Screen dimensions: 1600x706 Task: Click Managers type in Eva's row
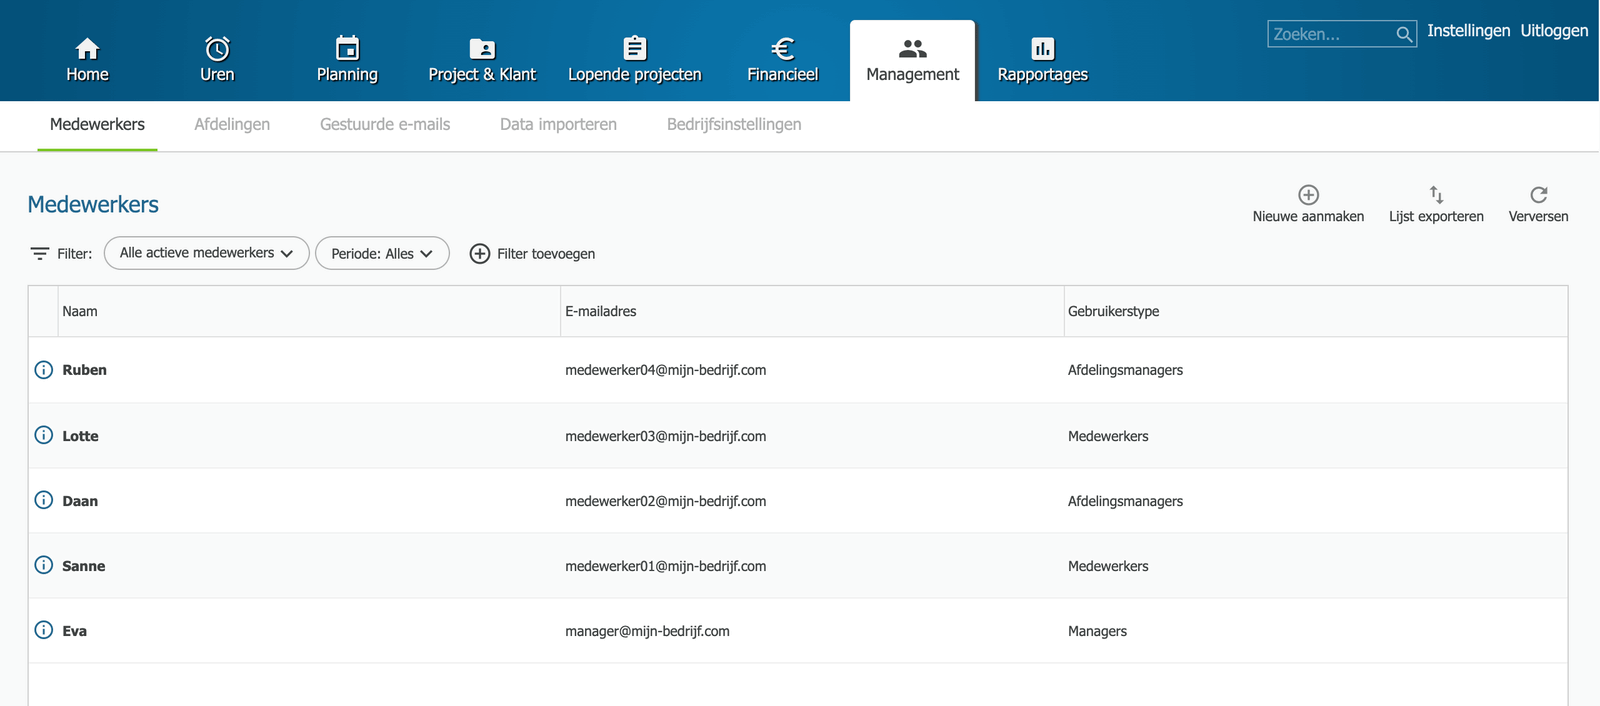1098,631
